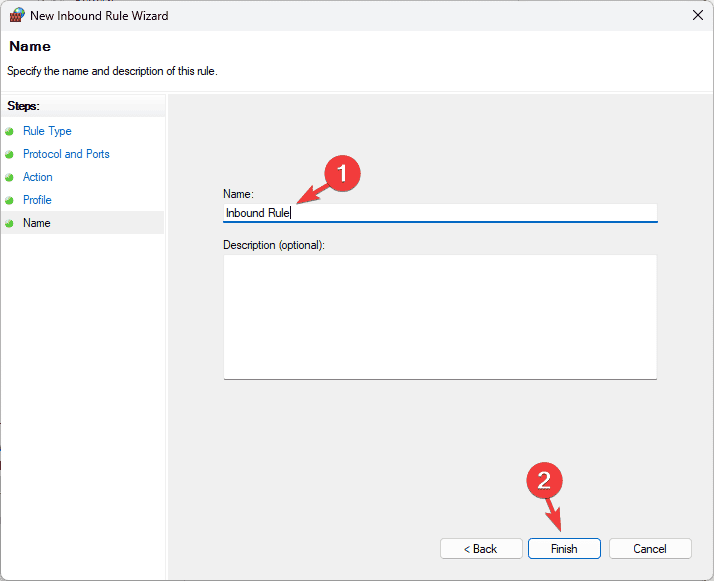Close the wizard window with the X

click(x=696, y=15)
